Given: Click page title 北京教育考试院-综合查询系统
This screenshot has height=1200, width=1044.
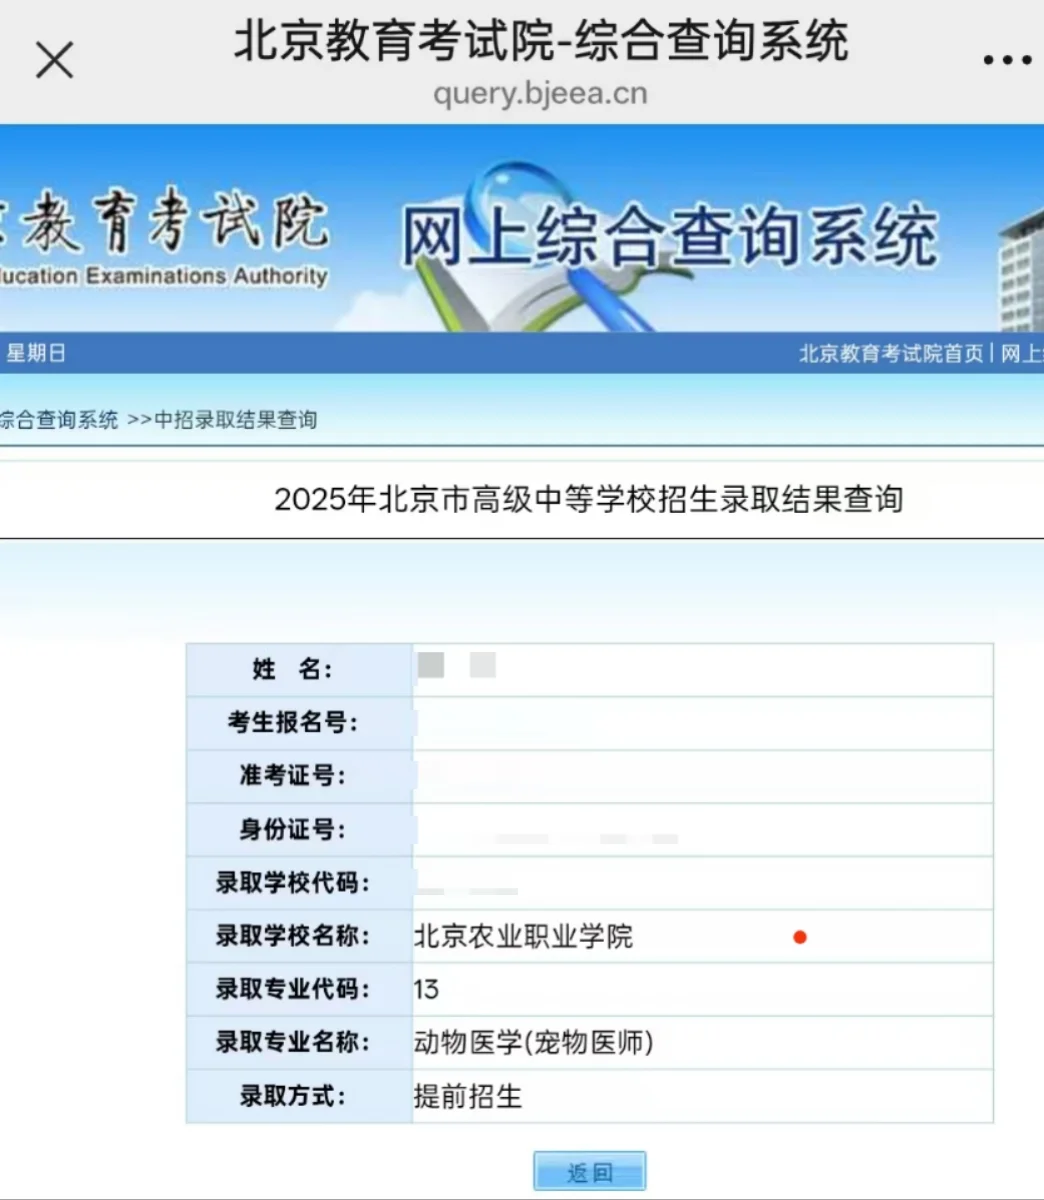Looking at the screenshot, I should coord(541,42).
